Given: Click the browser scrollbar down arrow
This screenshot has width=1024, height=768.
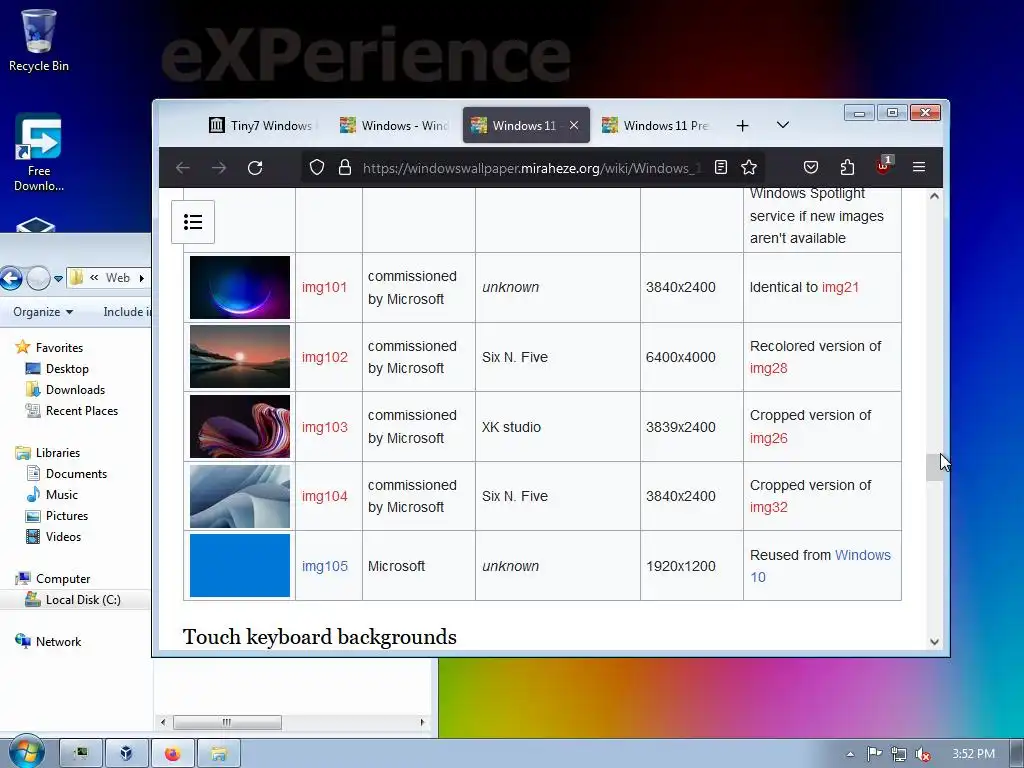Looking at the screenshot, I should 935,642.
